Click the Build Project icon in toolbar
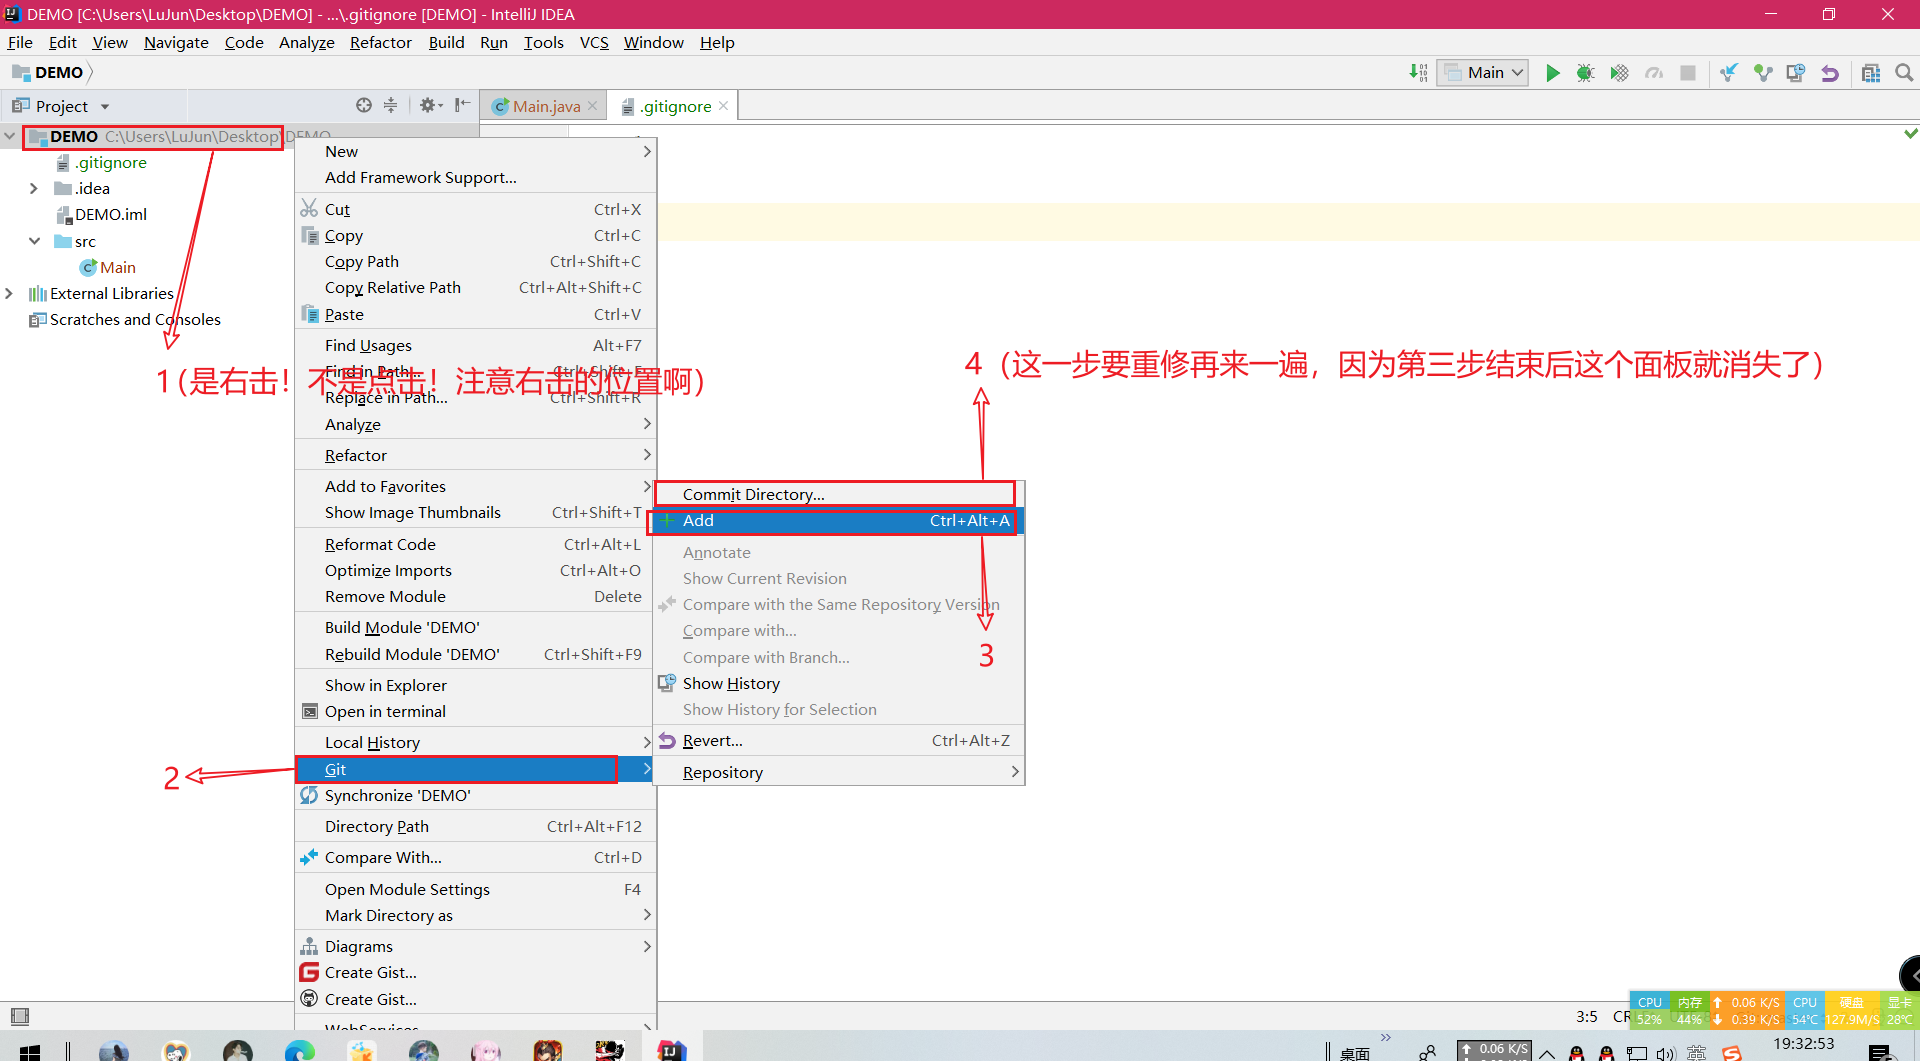The width and height of the screenshot is (1920, 1061). coord(1418,72)
